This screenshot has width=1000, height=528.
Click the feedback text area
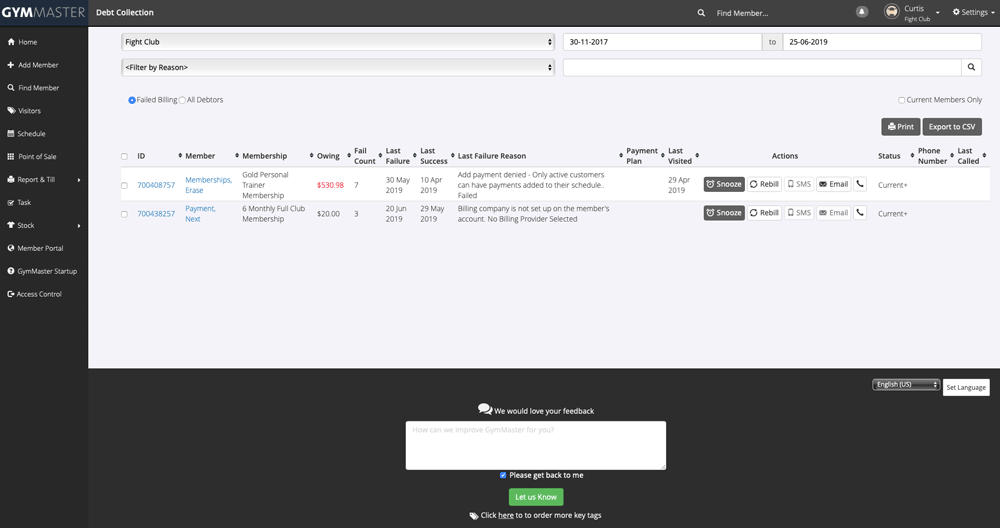coord(535,445)
